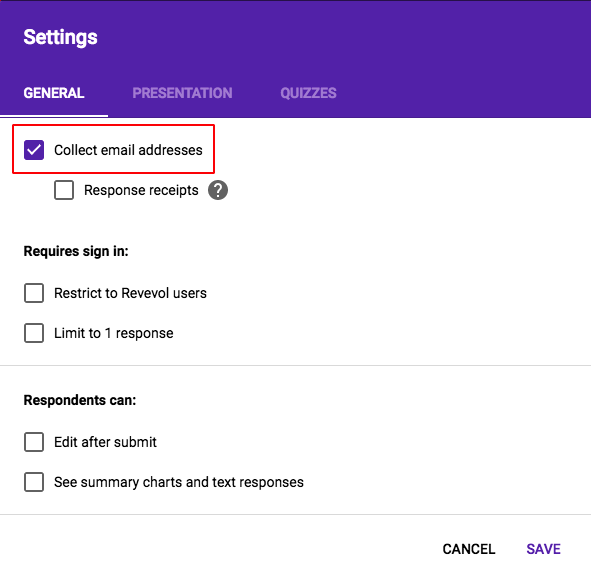Click the Settings dialog title
Image resolution: width=591 pixels, height=580 pixels.
pyautogui.click(x=60, y=38)
